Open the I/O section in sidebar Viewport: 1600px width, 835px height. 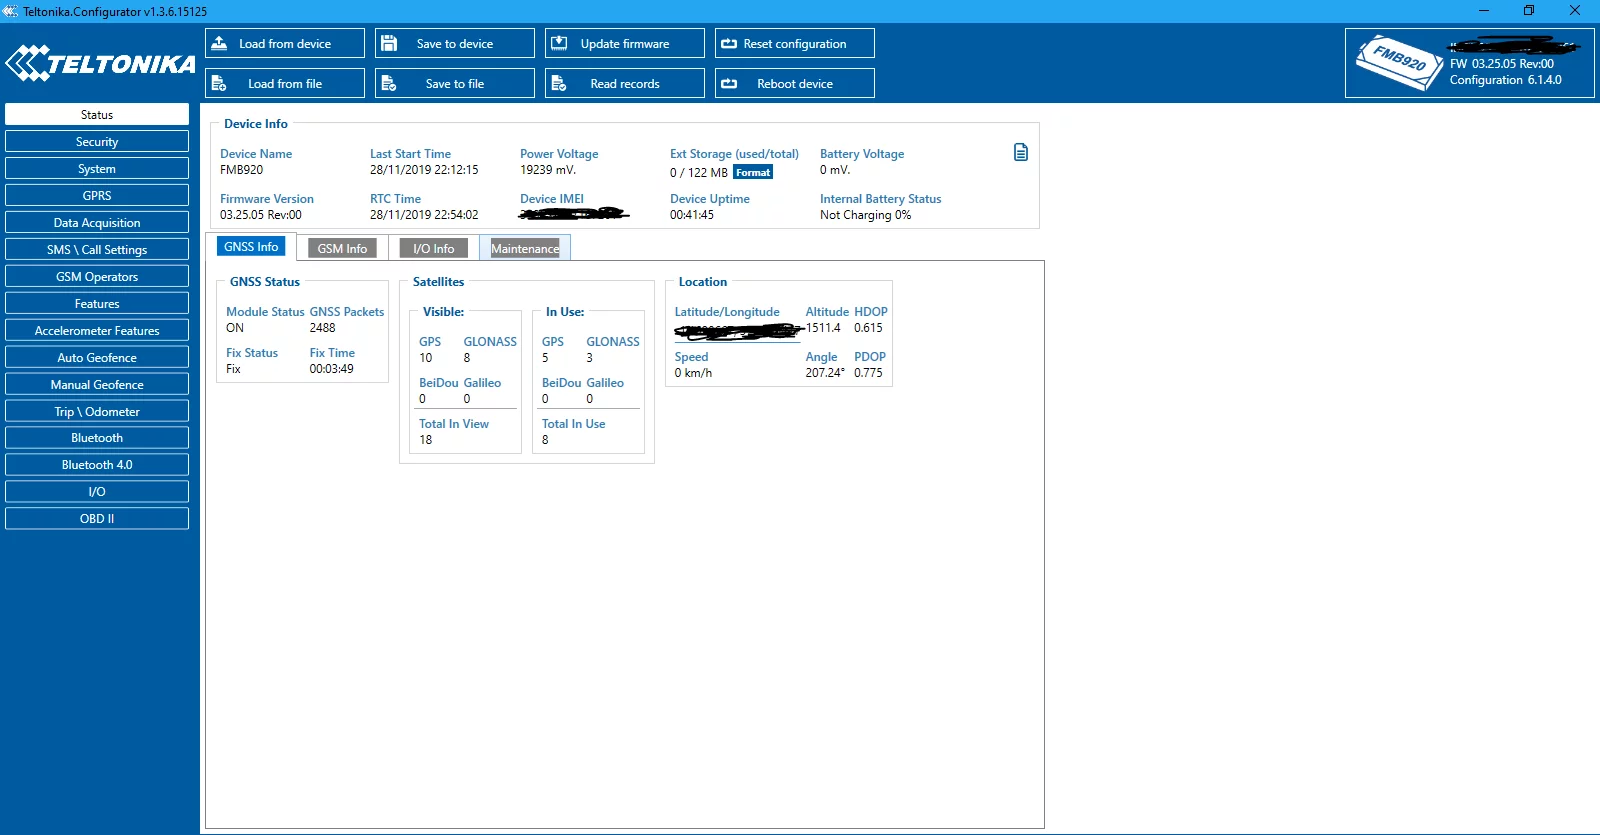point(97,492)
